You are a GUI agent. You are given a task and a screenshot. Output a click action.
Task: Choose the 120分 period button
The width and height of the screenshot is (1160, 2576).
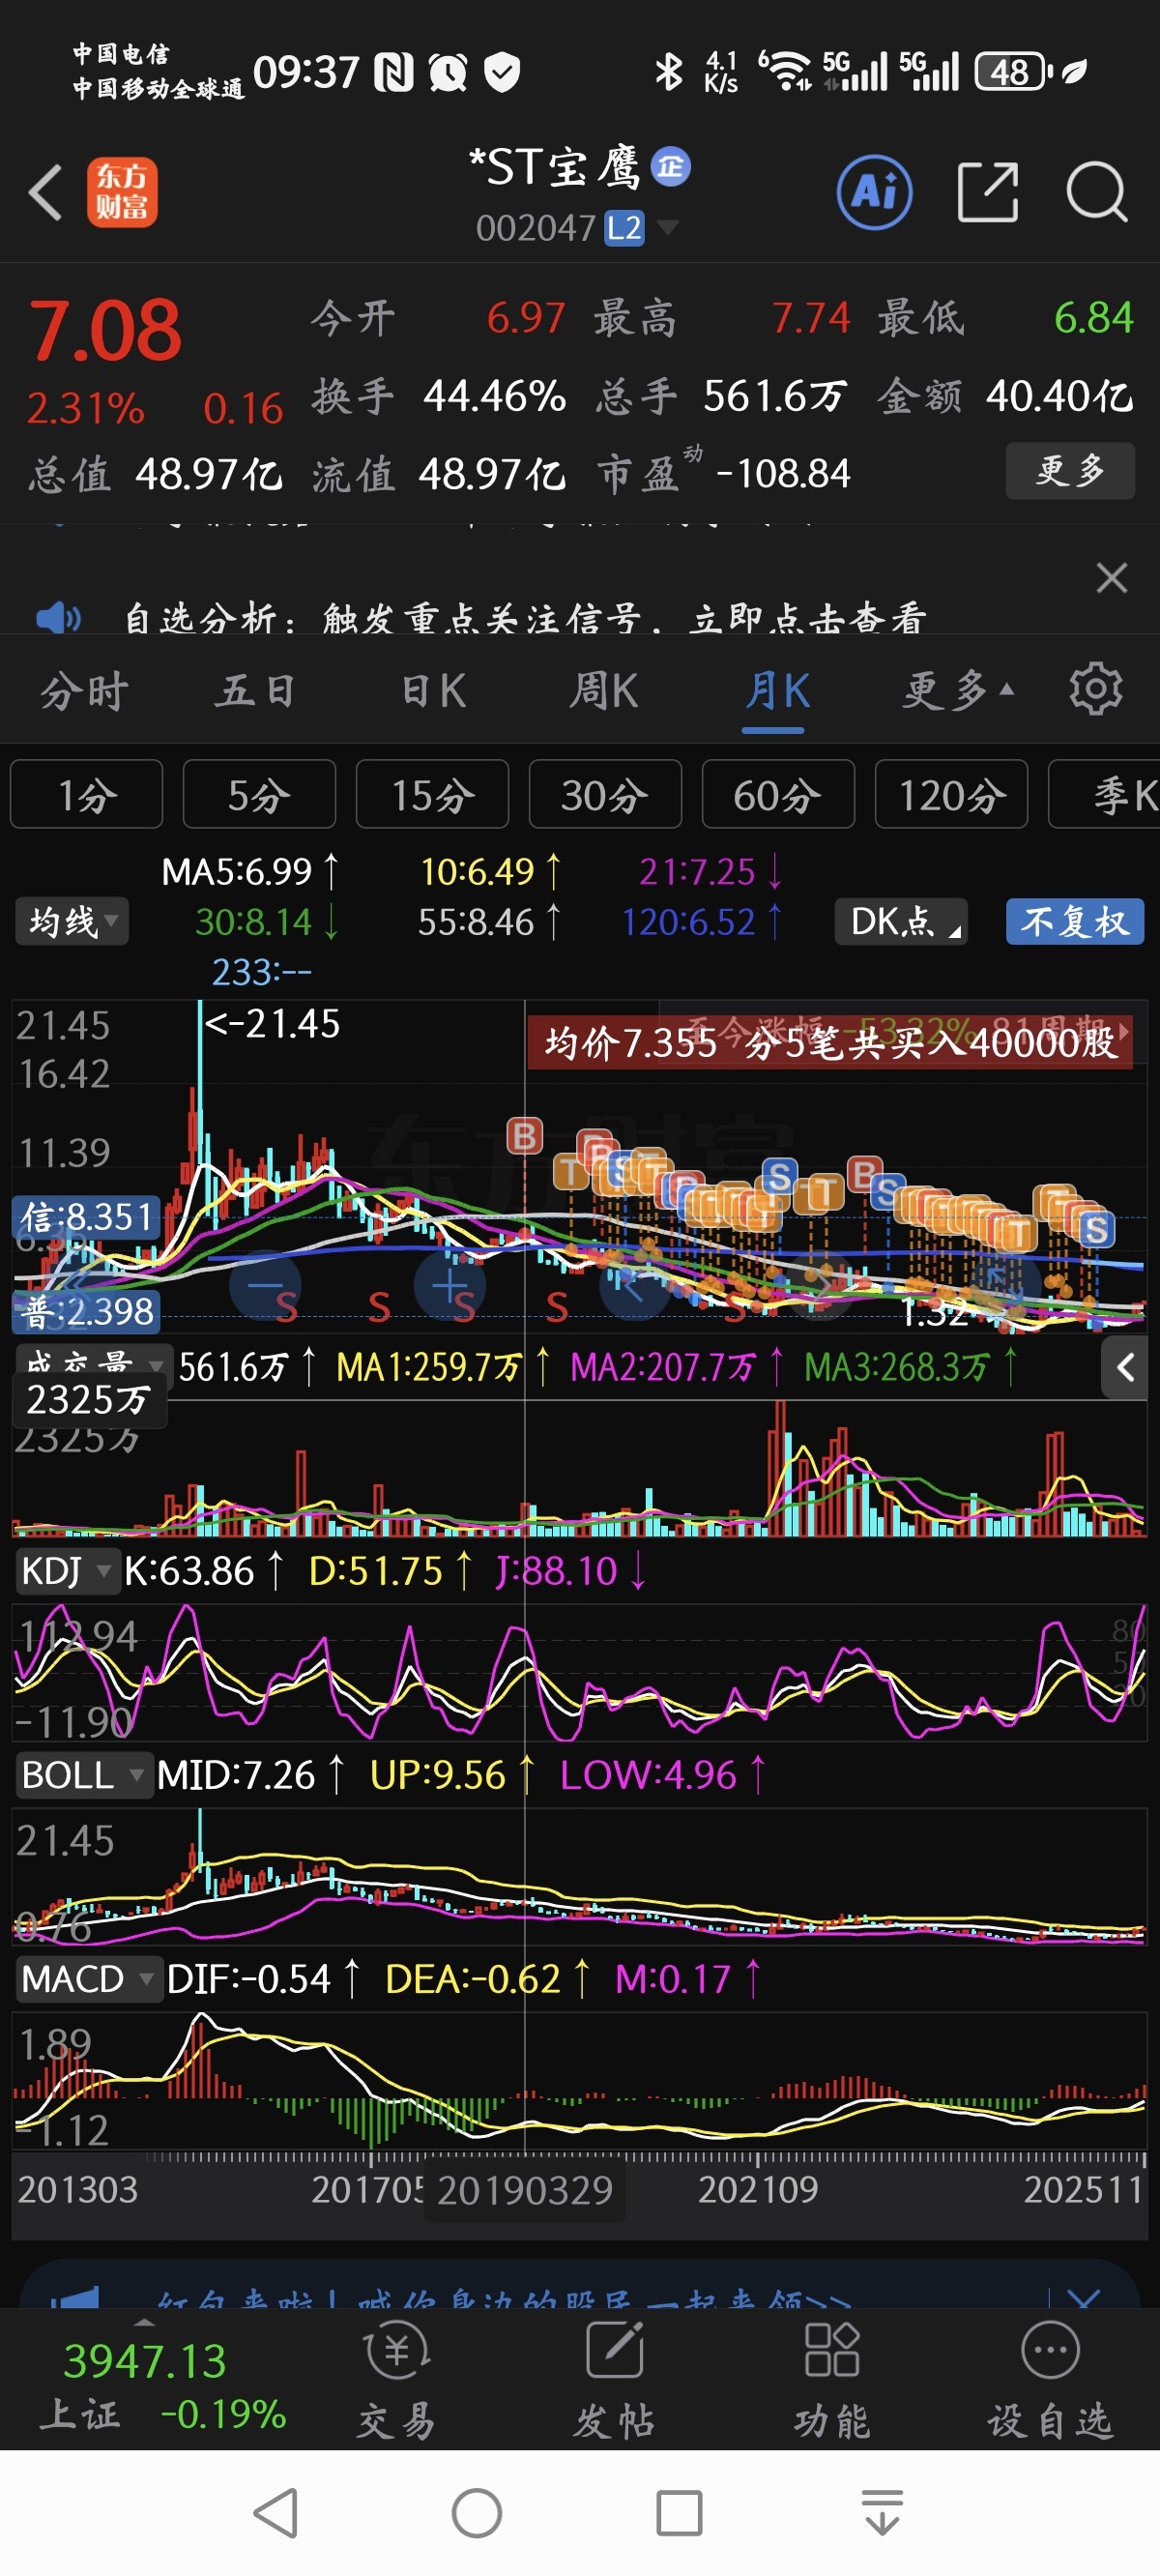click(x=951, y=795)
